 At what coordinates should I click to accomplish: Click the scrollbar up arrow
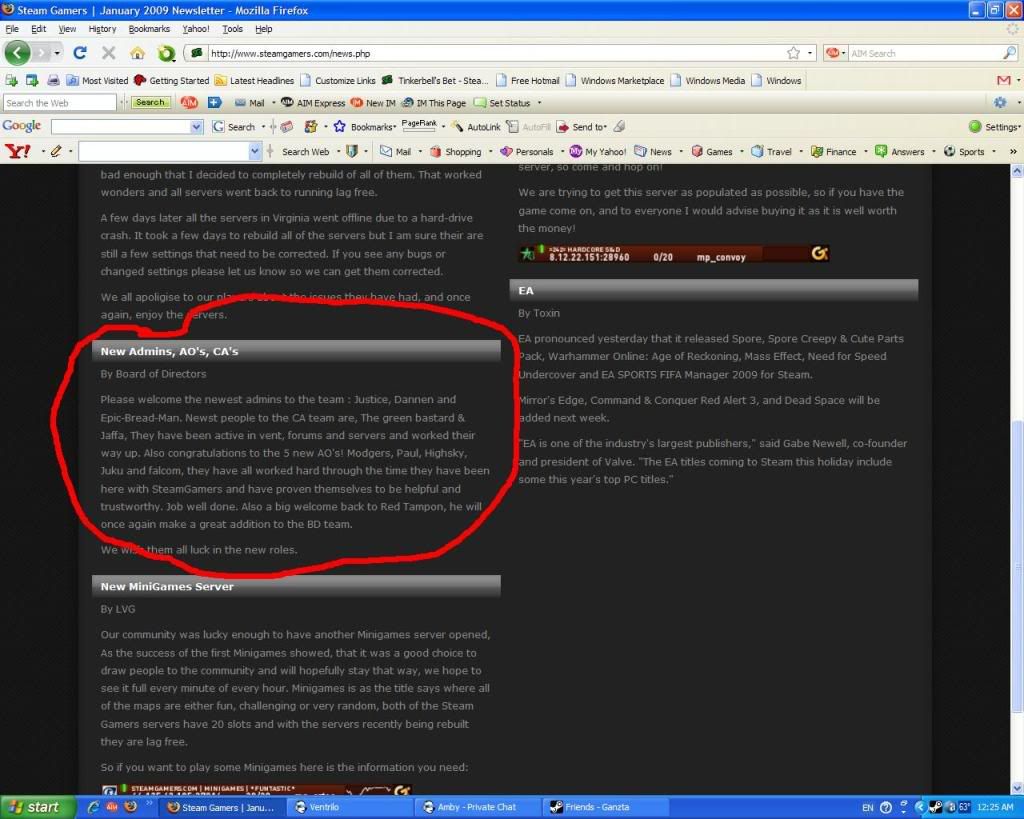pyautogui.click(x=1017, y=171)
